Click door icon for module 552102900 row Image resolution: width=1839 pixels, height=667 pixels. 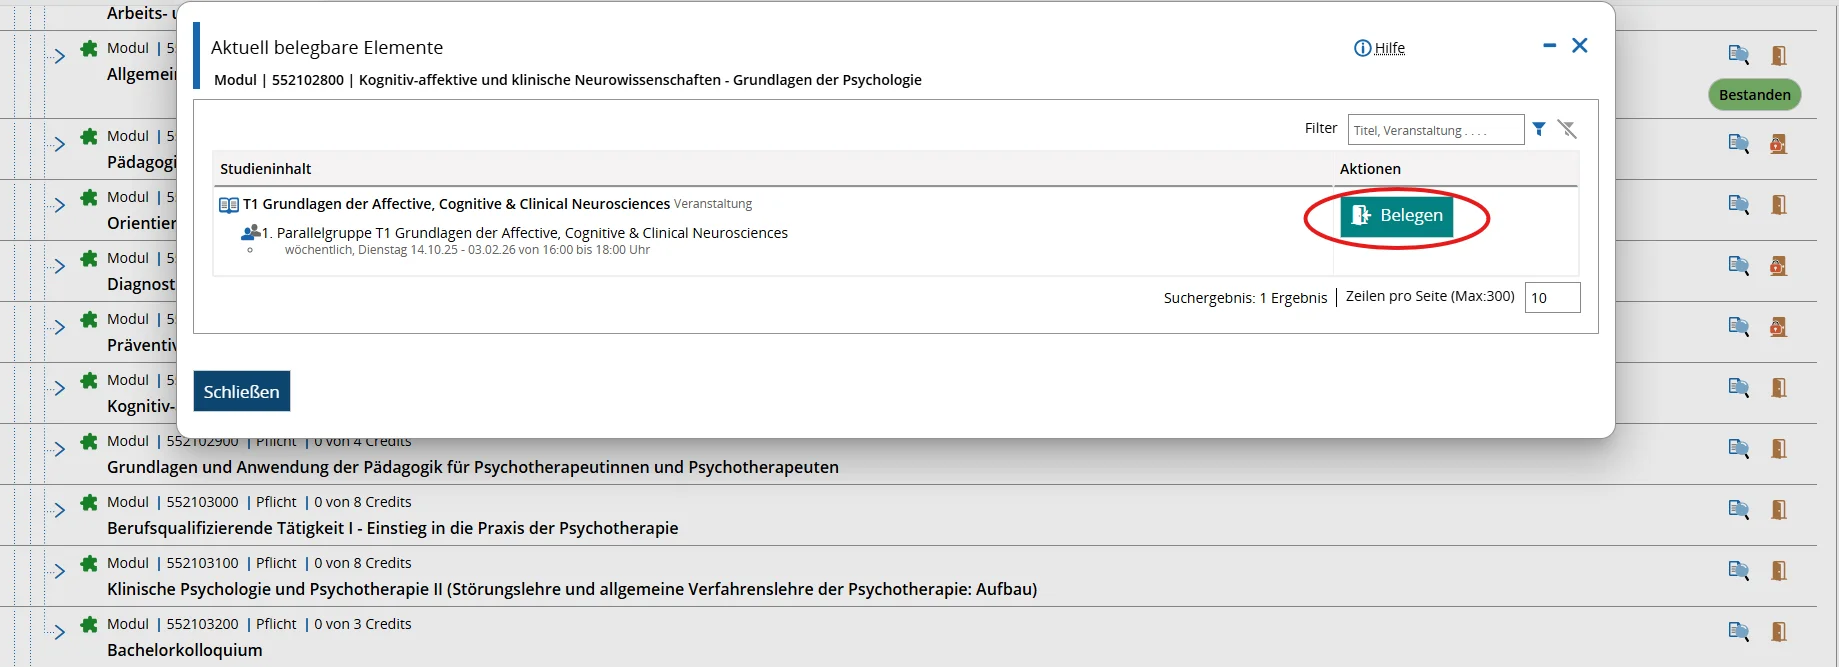click(1778, 448)
